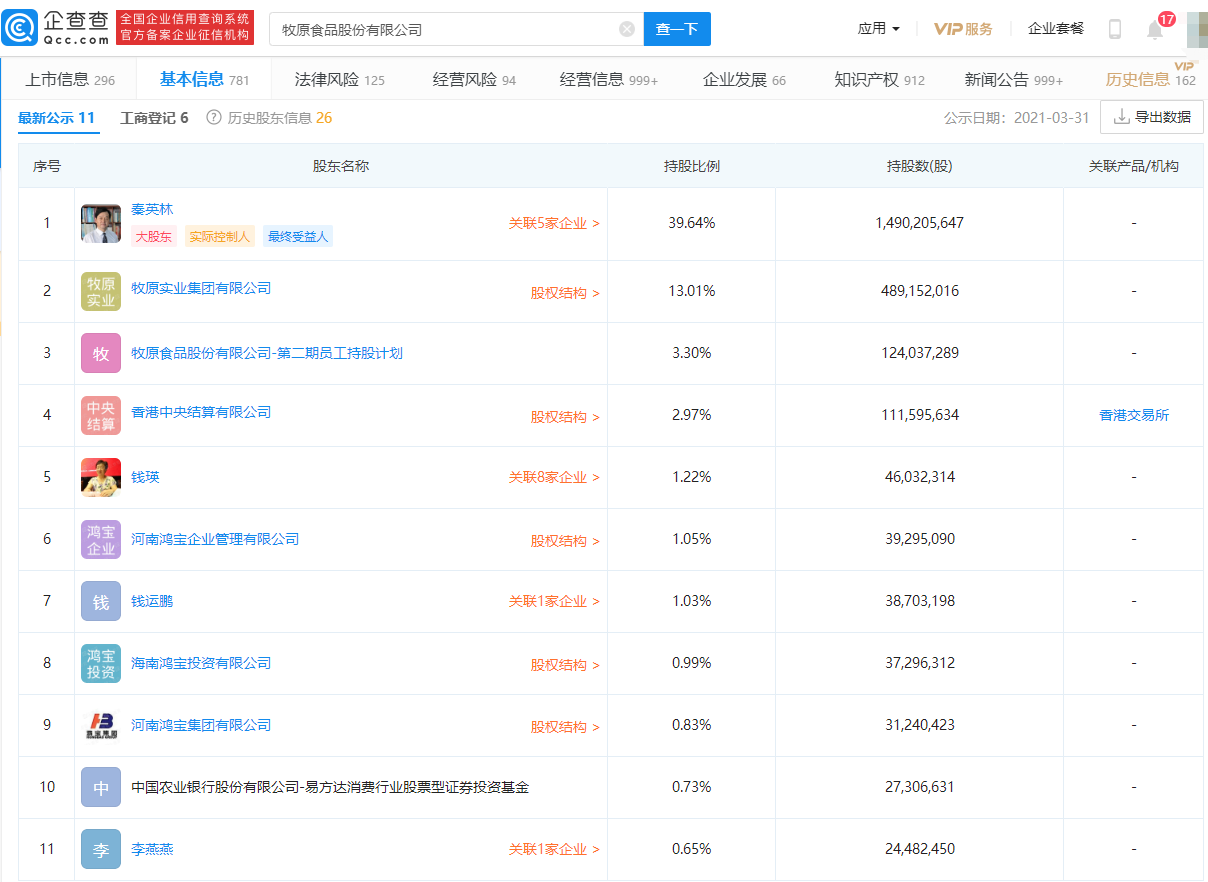
Task: Open shareholder 秦英林 name link
Action: coord(152,210)
